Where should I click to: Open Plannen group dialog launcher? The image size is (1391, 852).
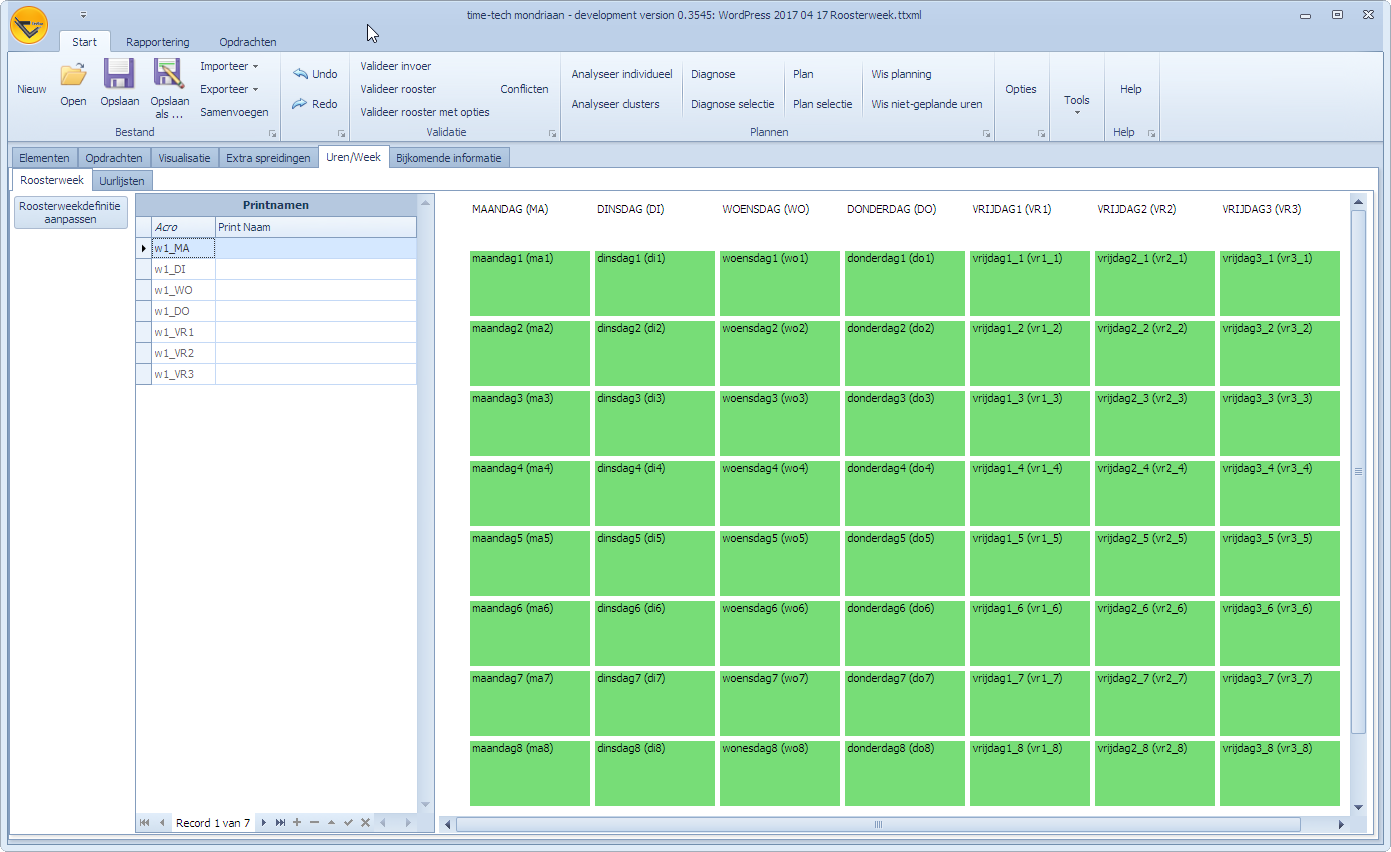986,133
